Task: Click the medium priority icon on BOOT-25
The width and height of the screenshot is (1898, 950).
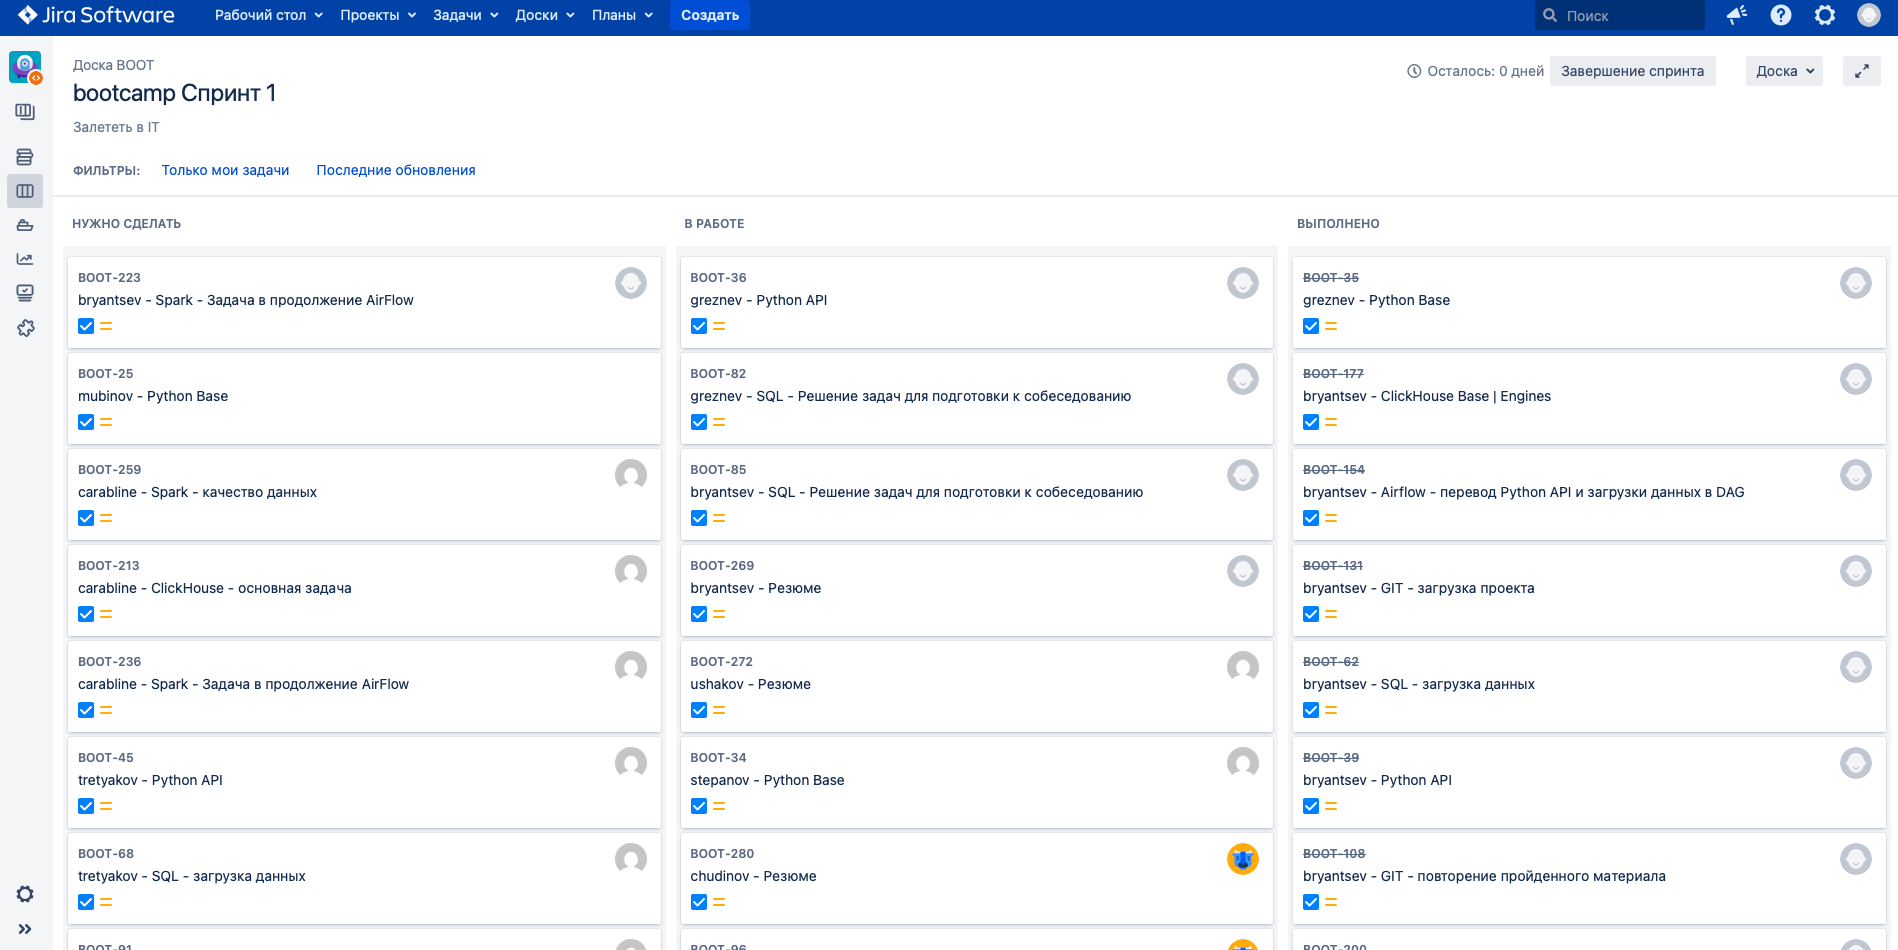Action: [x=106, y=422]
